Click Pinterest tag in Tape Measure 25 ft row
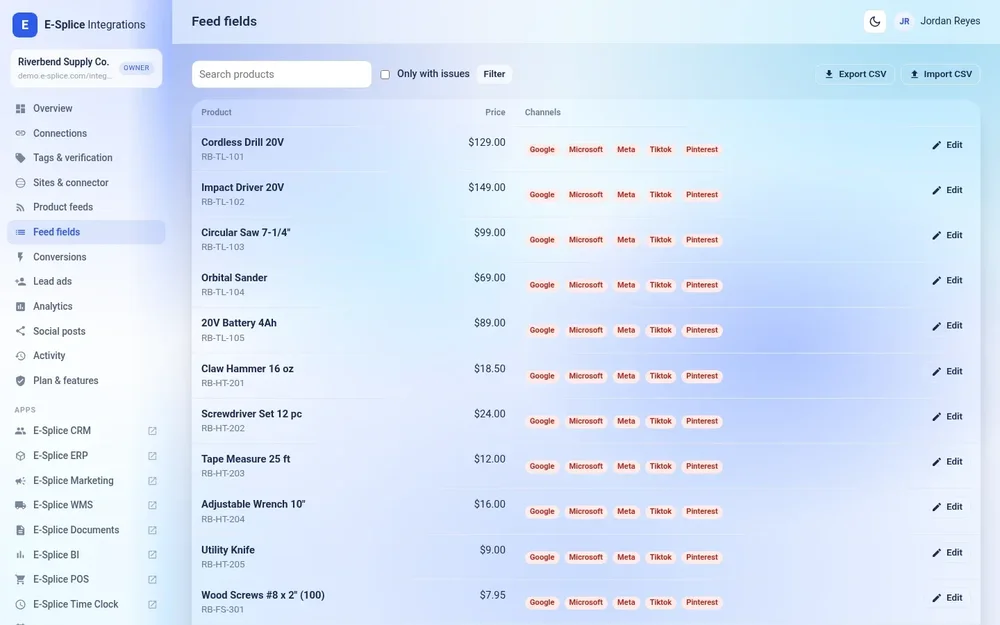 tap(702, 466)
